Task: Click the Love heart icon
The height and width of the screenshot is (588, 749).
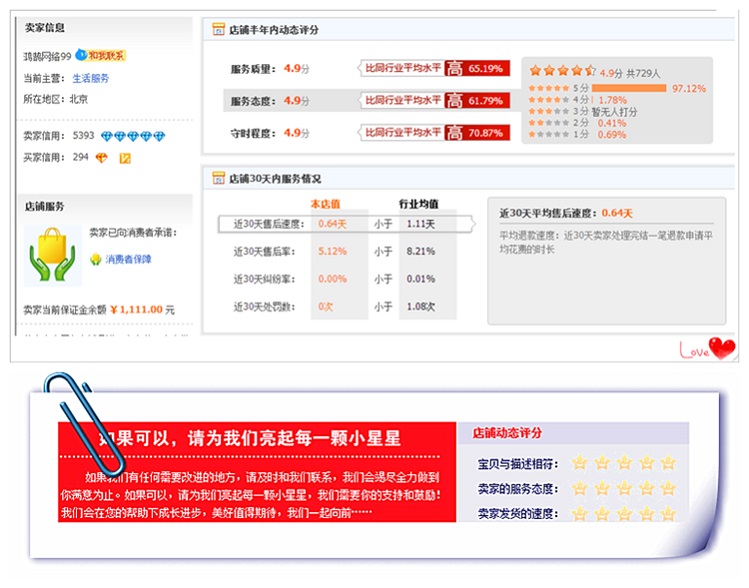Action: (x=722, y=348)
